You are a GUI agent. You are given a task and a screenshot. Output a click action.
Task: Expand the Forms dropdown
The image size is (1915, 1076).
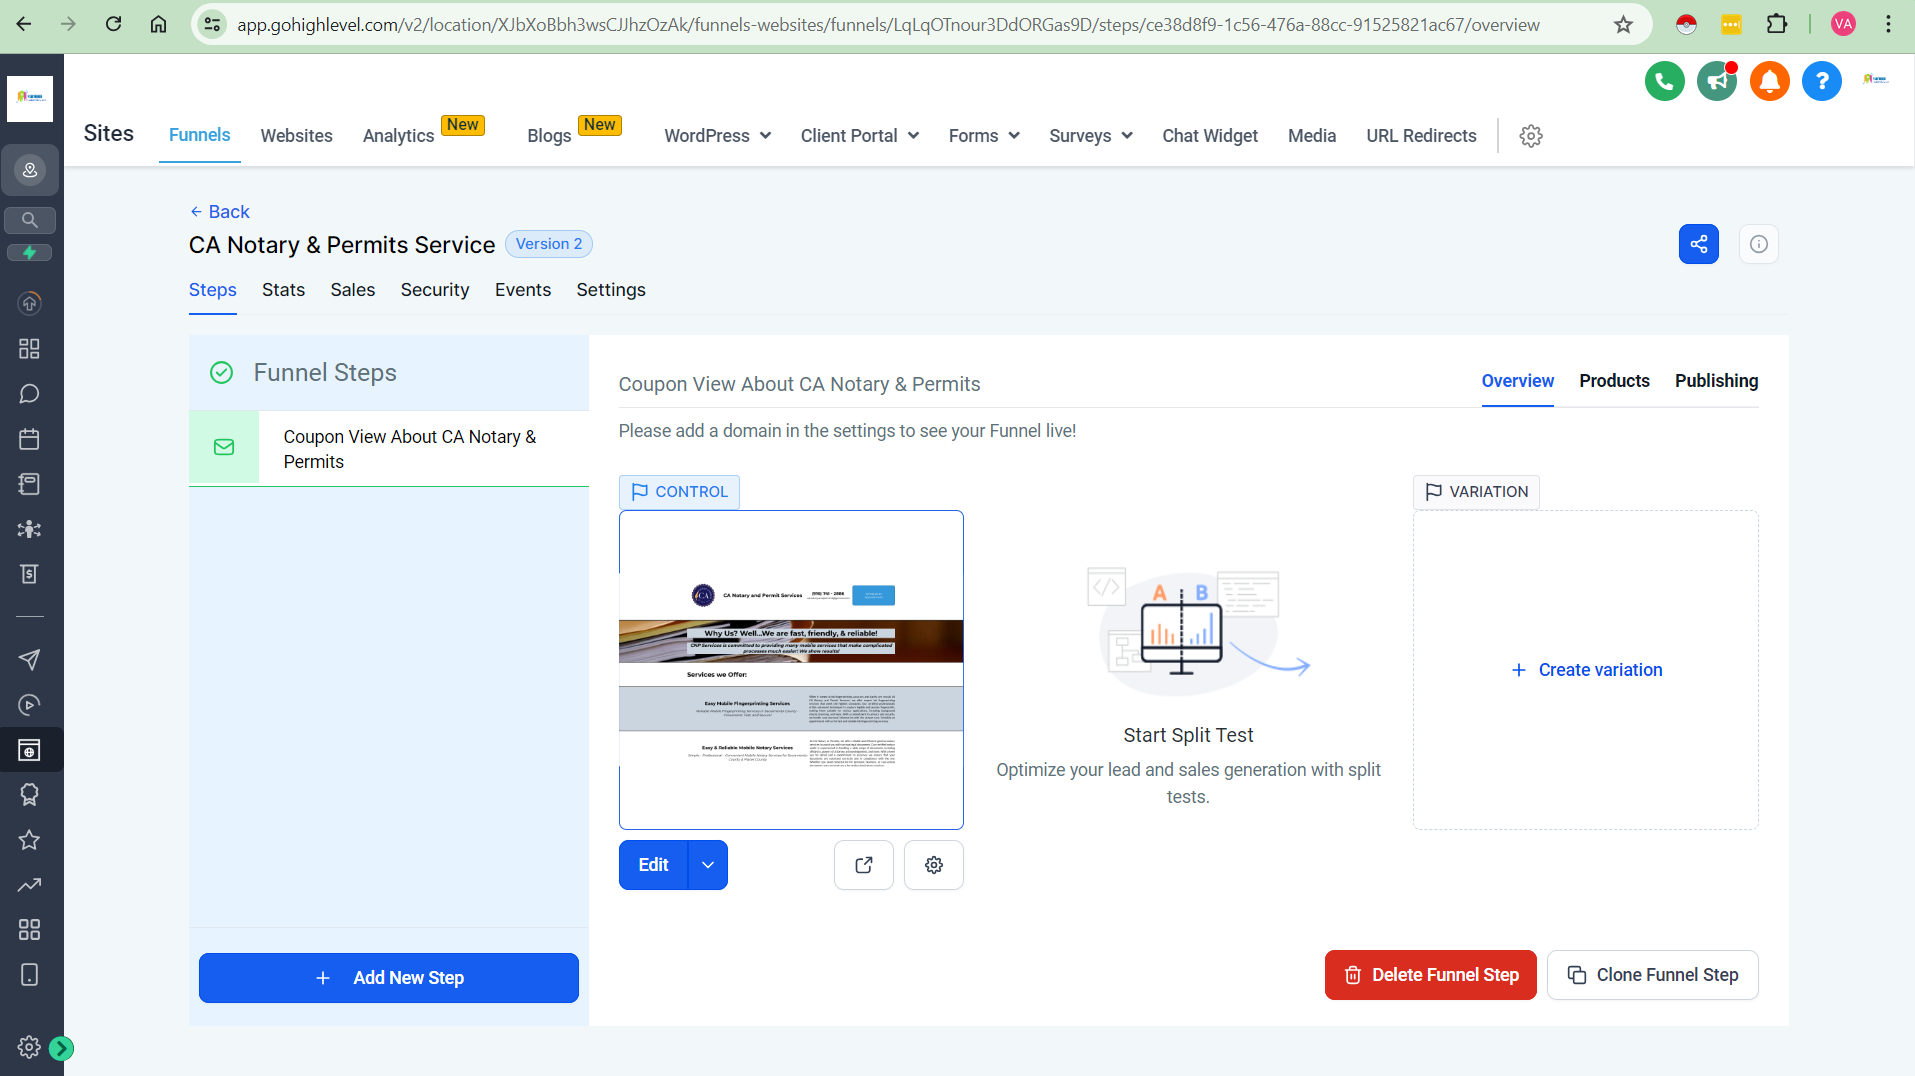click(x=984, y=136)
